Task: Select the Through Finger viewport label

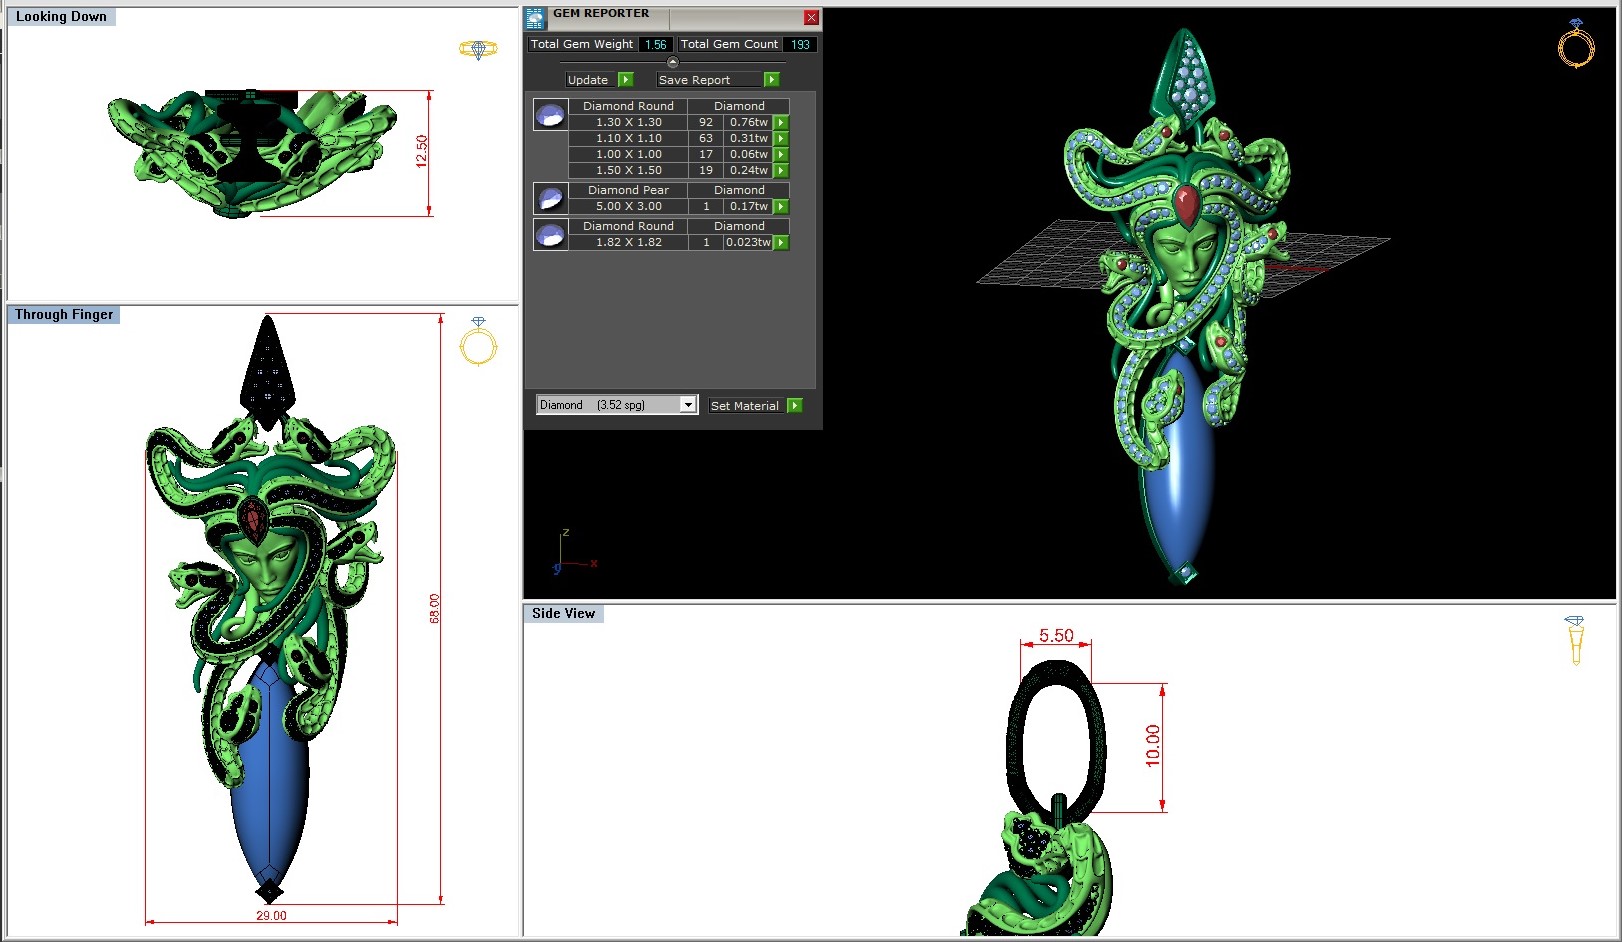Action: click(64, 314)
